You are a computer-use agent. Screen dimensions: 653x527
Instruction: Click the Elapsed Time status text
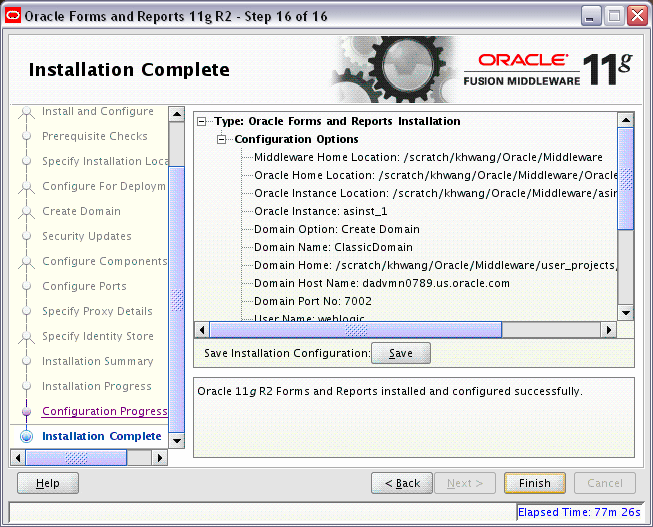coord(579,512)
